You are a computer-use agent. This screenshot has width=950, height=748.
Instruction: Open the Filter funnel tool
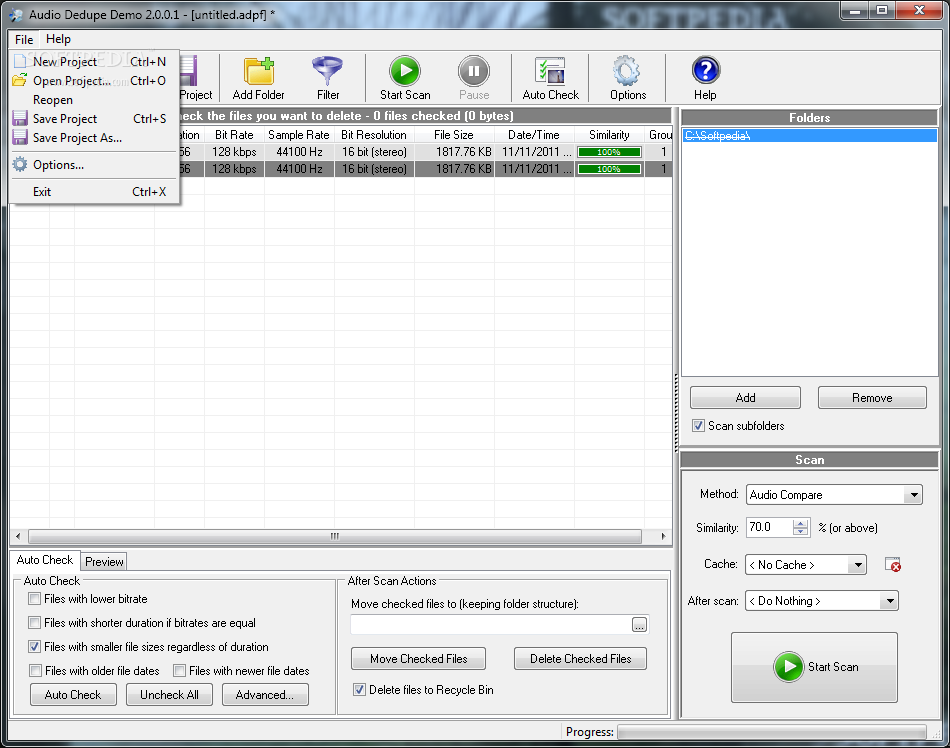tap(328, 78)
